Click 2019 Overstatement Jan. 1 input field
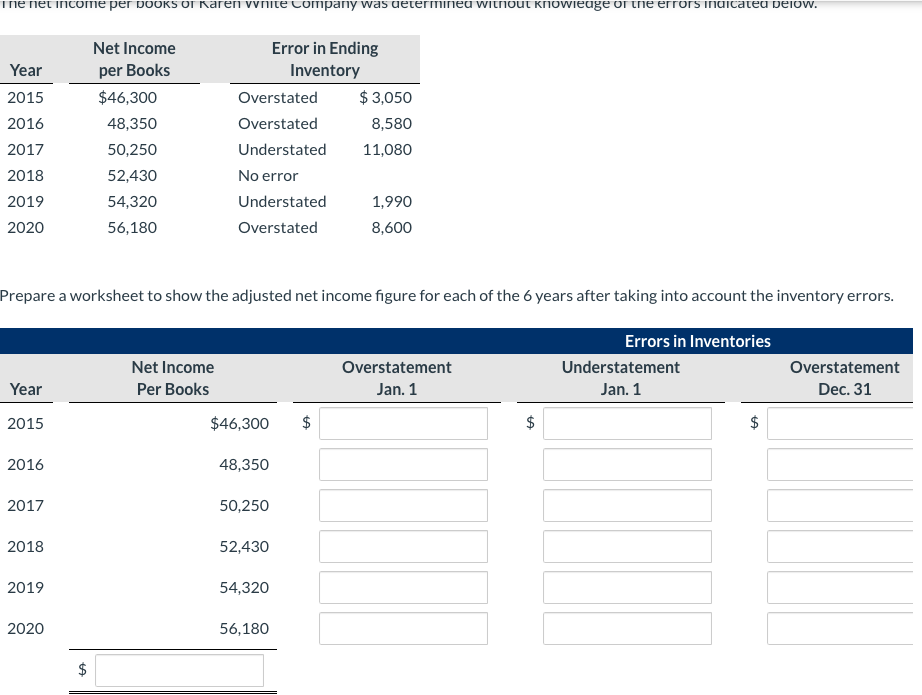922x695 pixels. pyautogui.click(x=403, y=587)
